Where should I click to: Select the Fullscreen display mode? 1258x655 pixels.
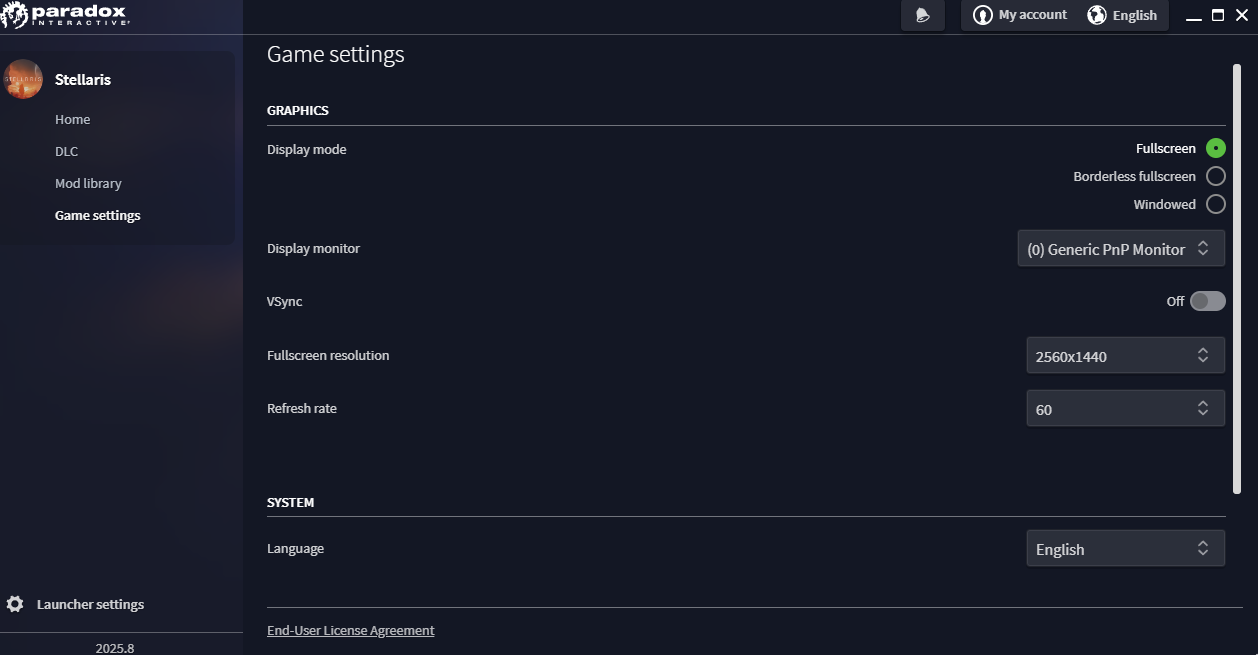point(1215,148)
